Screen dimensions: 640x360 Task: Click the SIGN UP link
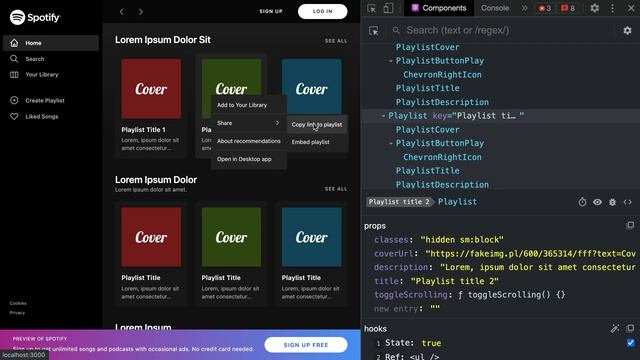pyautogui.click(x=271, y=11)
